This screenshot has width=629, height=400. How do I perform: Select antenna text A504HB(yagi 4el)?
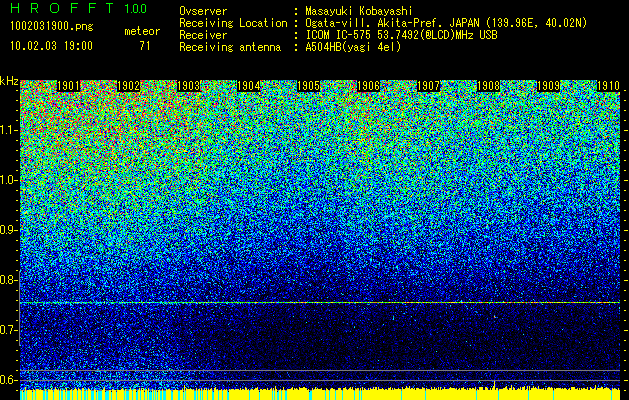(x=353, y=47)
